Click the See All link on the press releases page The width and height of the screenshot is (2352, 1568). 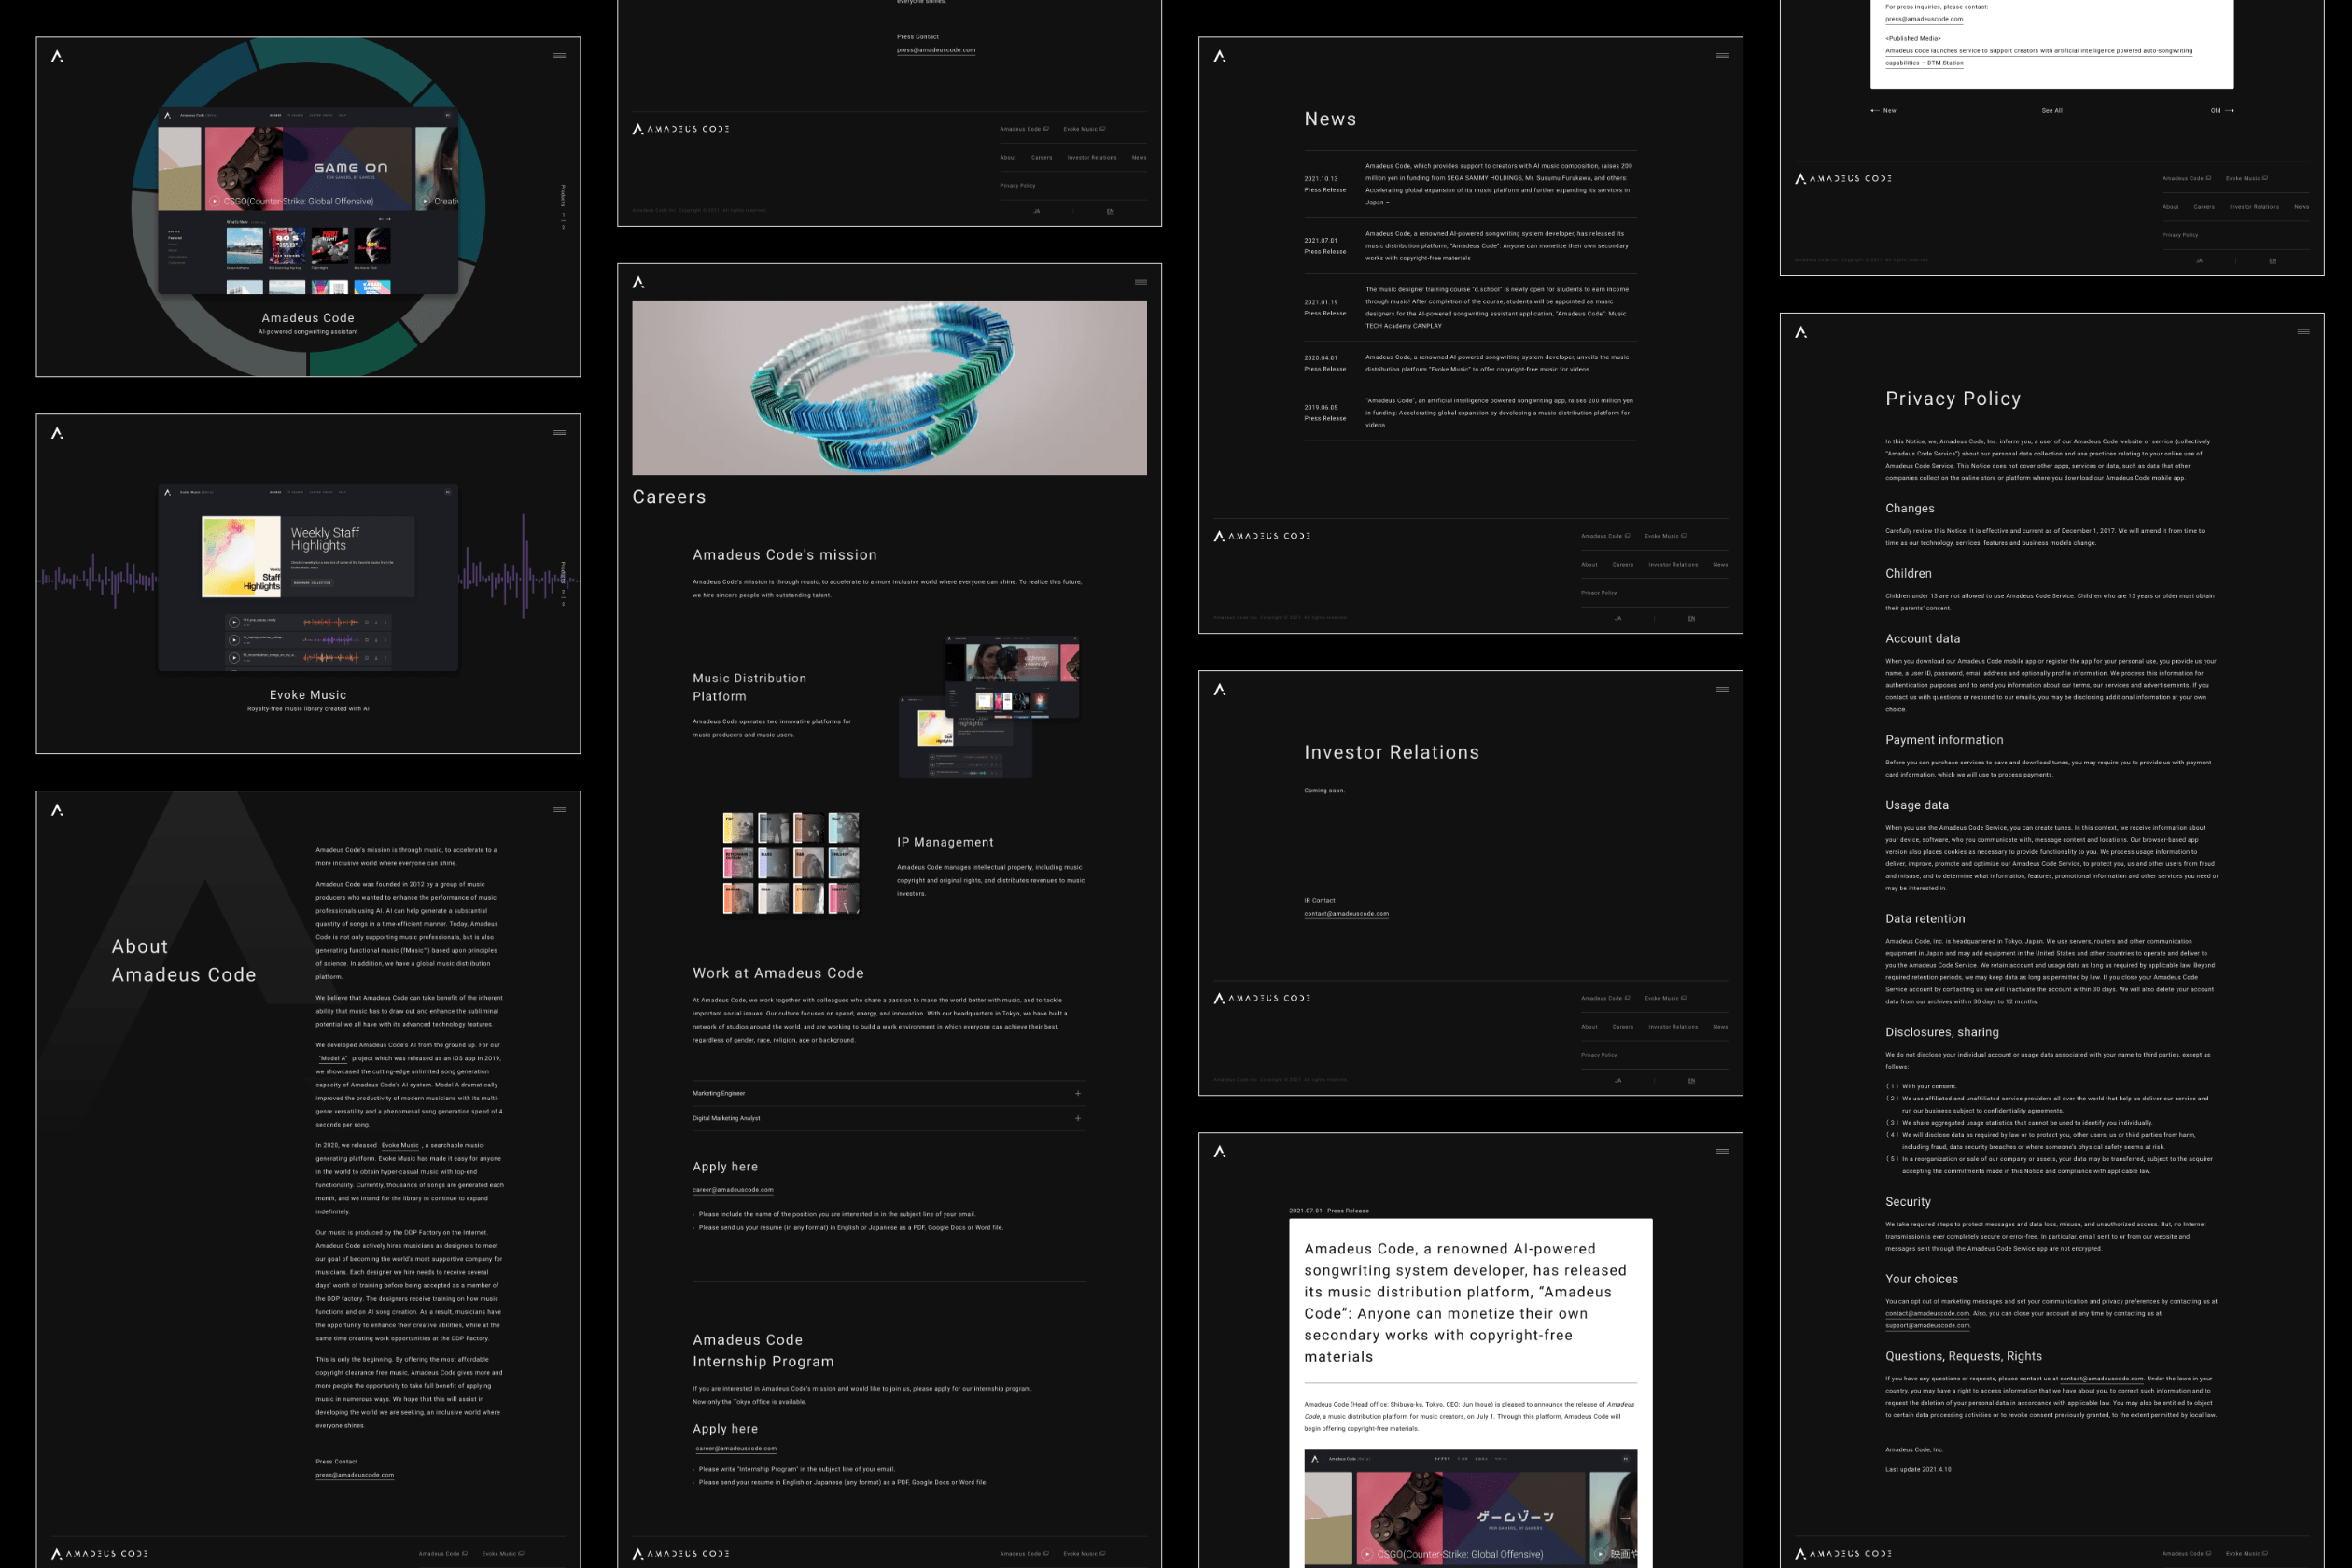(2052, 110)
